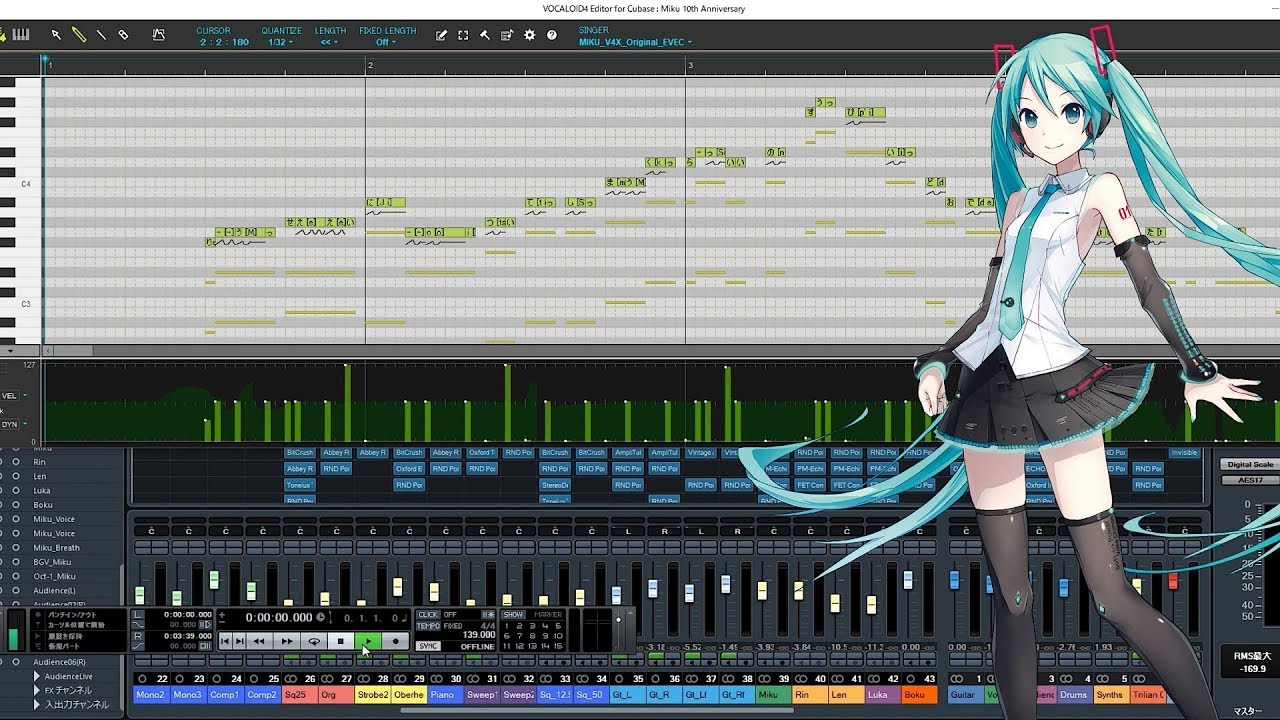Toggle the TEMPO track button
1280x720 pixels.
[x=428, y=626]
